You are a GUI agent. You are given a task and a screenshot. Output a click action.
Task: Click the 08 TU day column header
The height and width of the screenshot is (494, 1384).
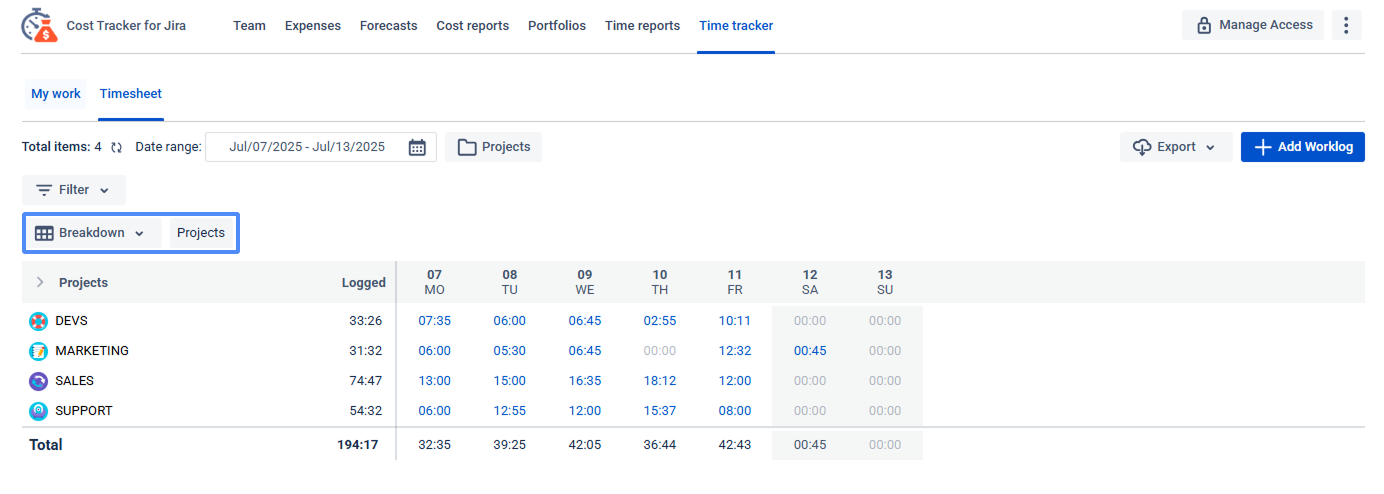[510, 283]
